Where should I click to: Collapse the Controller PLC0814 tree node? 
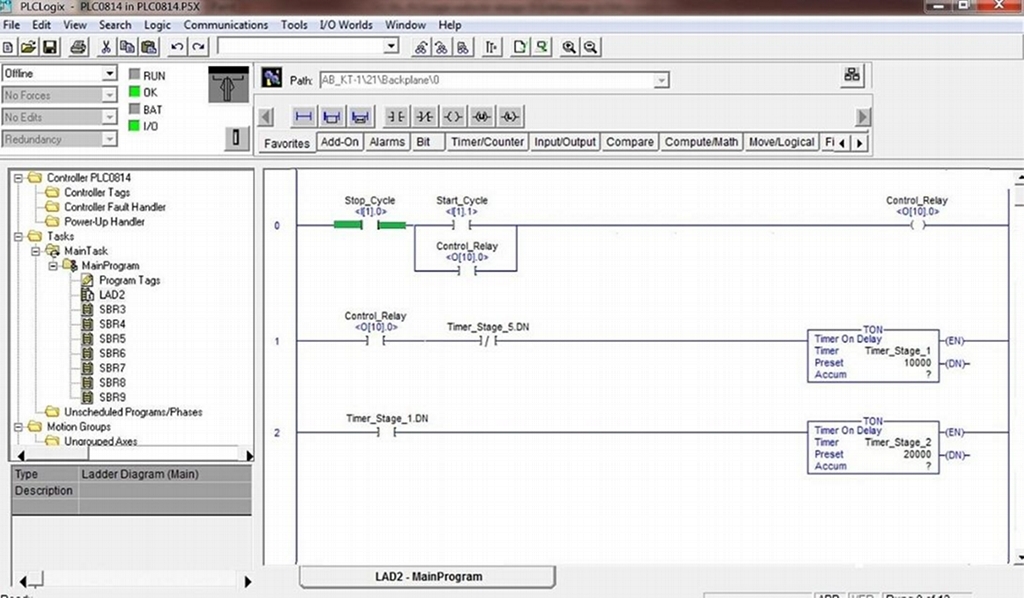click(19, 178)
